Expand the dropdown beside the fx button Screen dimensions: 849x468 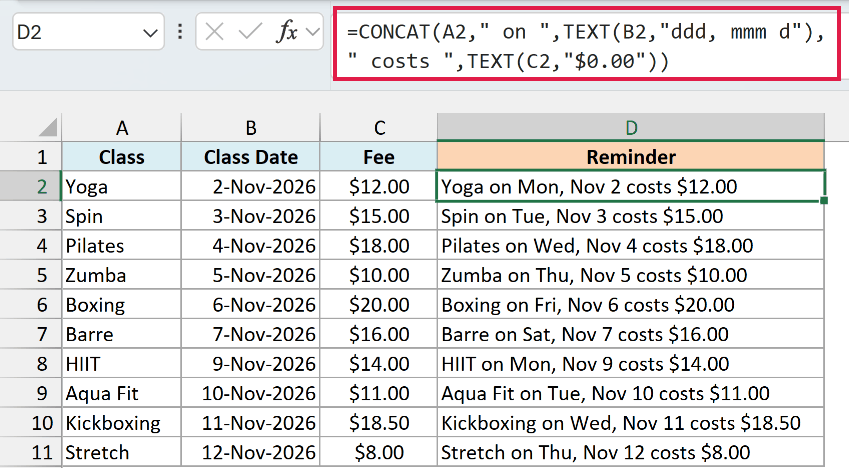(312, 32)
